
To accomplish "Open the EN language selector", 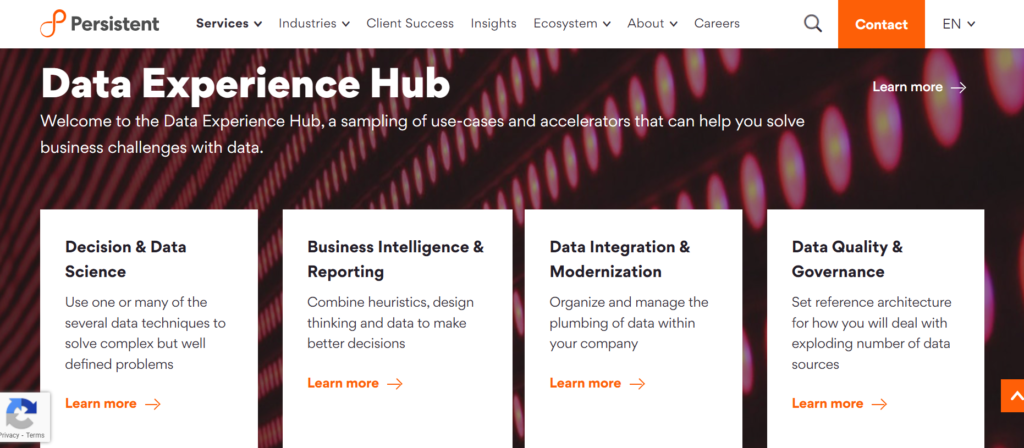I will (x=958, y=24).
